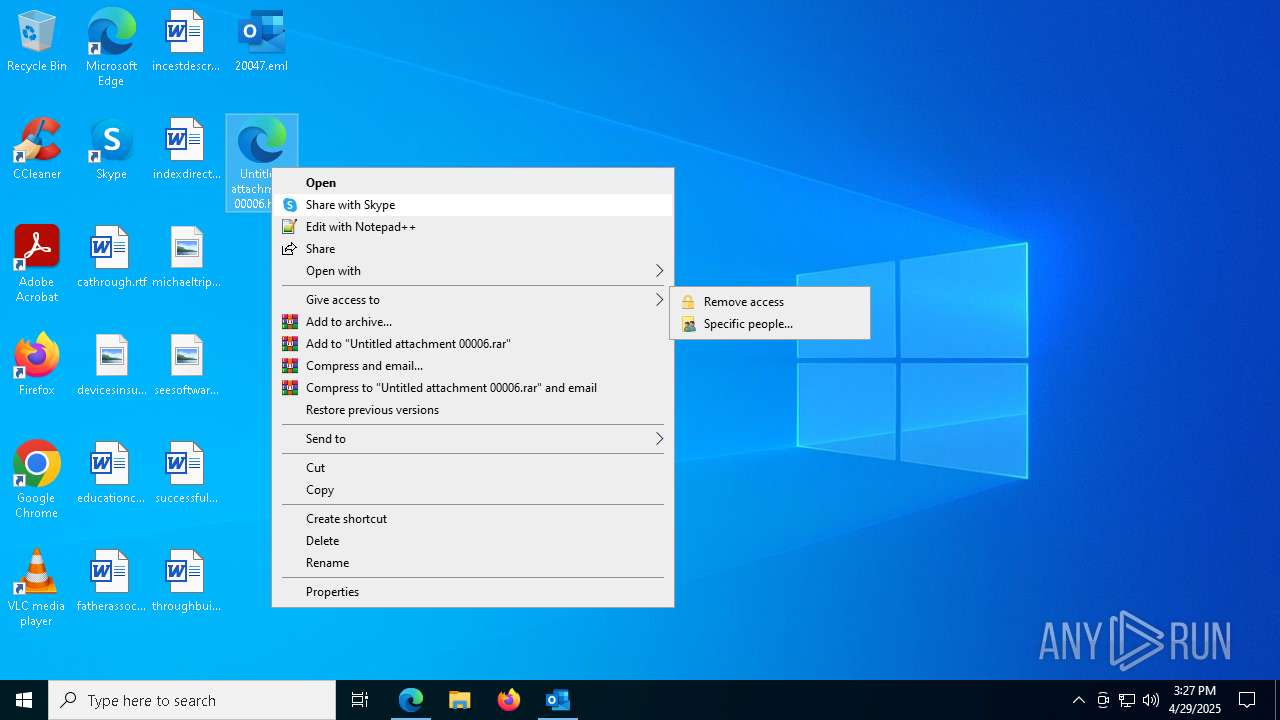Select the Skype desktop shortcut
This screenshot has height=720, width=1280.
coord(111,150)
